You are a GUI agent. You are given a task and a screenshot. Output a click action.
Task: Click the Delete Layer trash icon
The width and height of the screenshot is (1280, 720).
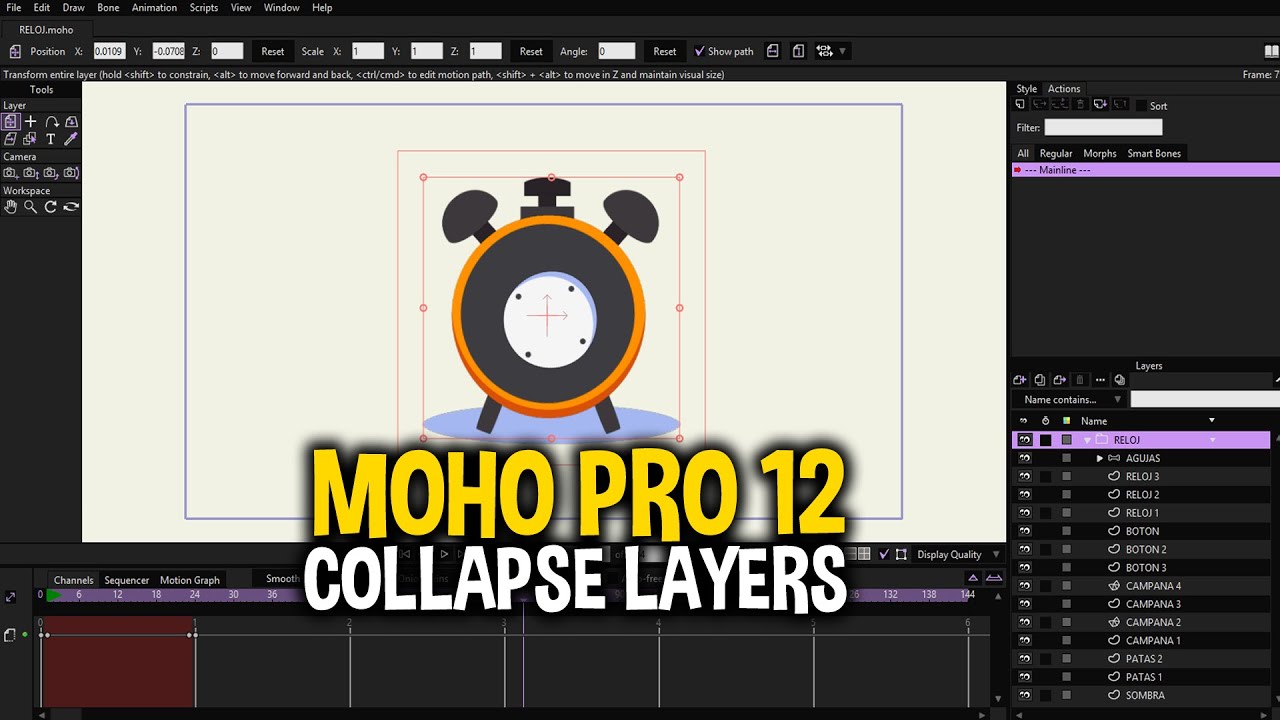pos(1080,380)
